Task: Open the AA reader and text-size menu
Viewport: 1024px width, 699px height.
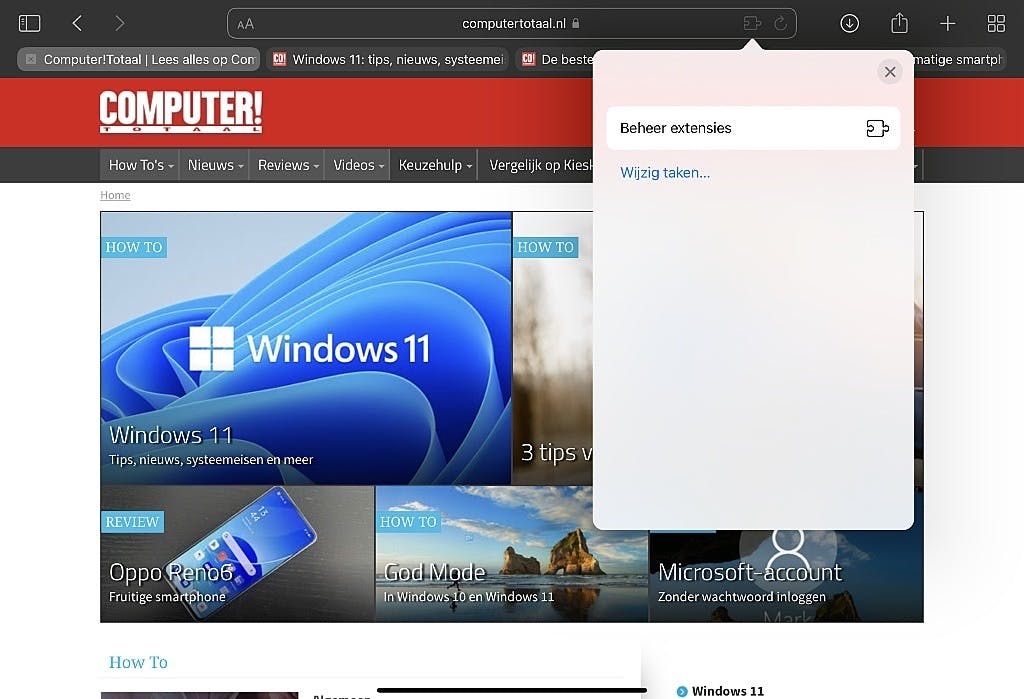Action: tap(246, 25)
